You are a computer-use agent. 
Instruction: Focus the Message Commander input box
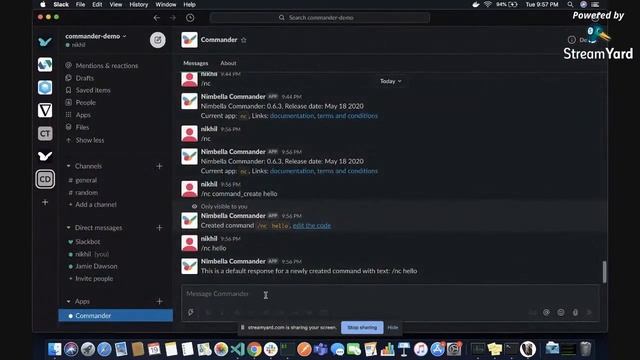(x=390, y=294)
